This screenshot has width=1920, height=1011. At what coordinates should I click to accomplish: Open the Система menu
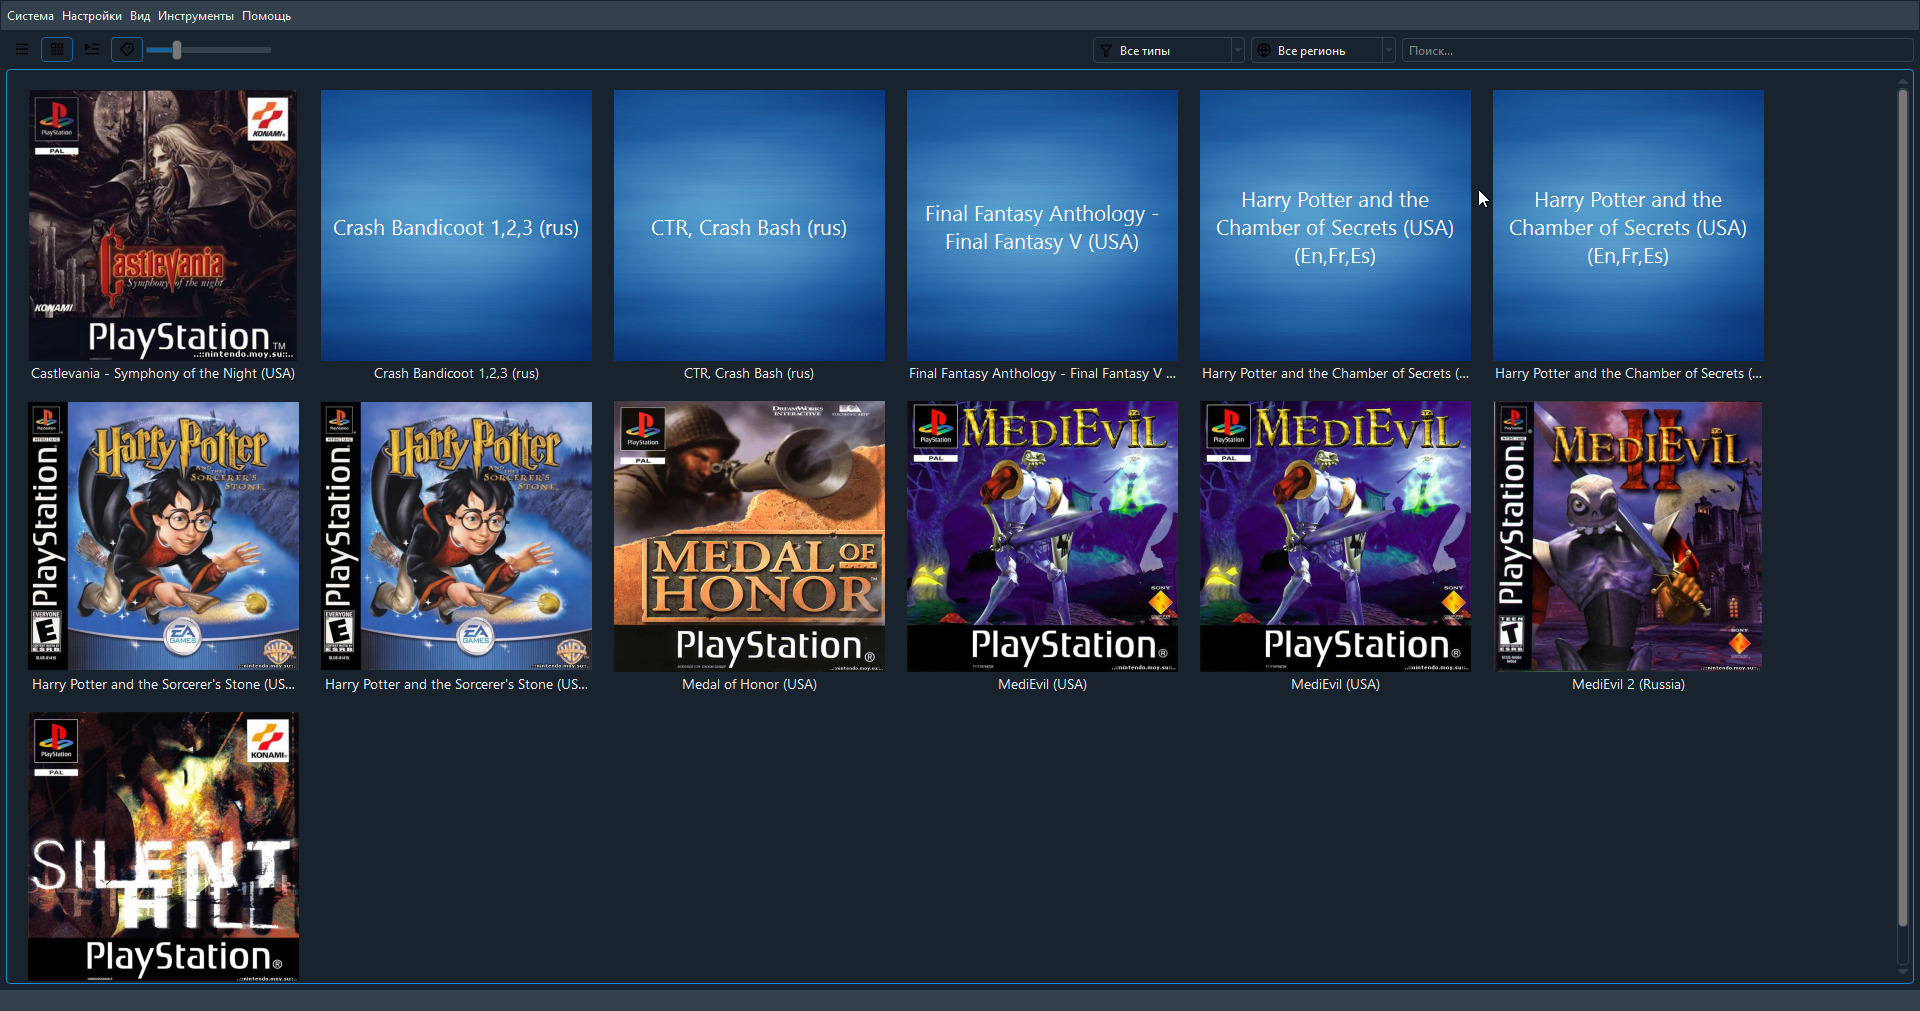click(30, 16)
